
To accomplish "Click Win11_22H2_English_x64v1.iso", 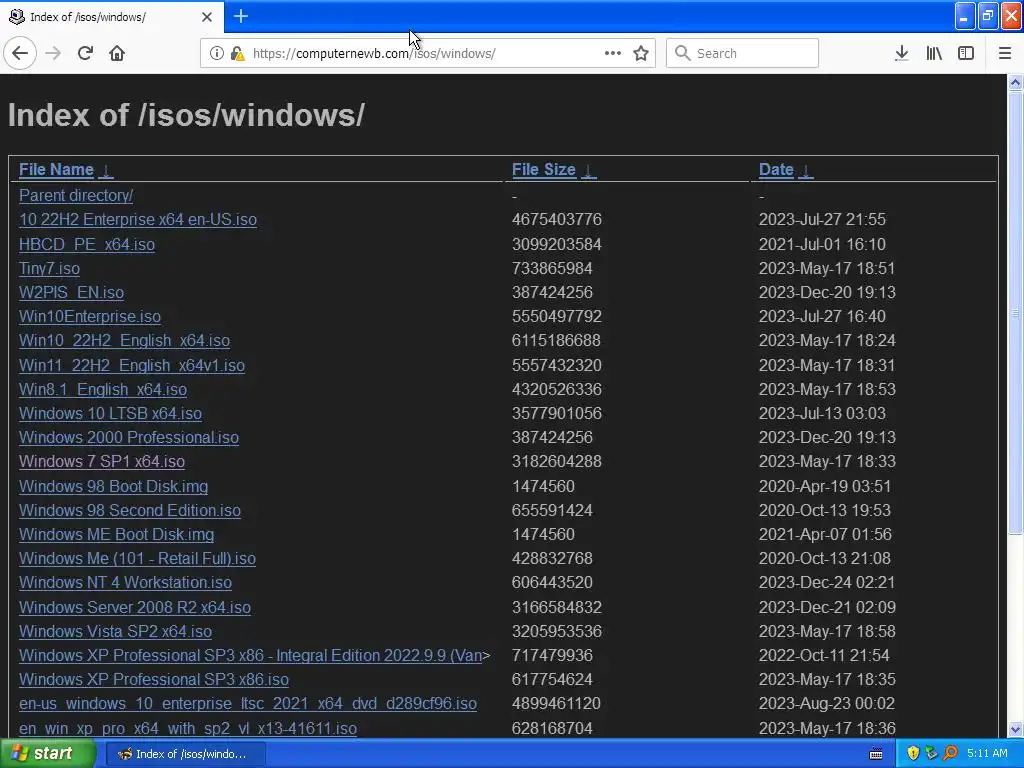I will pos(132,365).
